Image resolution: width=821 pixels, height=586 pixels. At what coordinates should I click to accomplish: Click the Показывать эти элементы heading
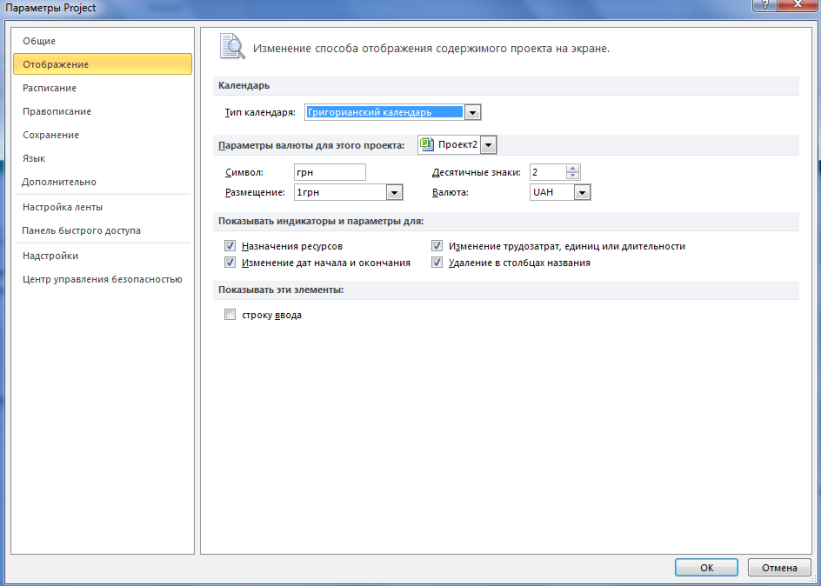pos(281,290)
